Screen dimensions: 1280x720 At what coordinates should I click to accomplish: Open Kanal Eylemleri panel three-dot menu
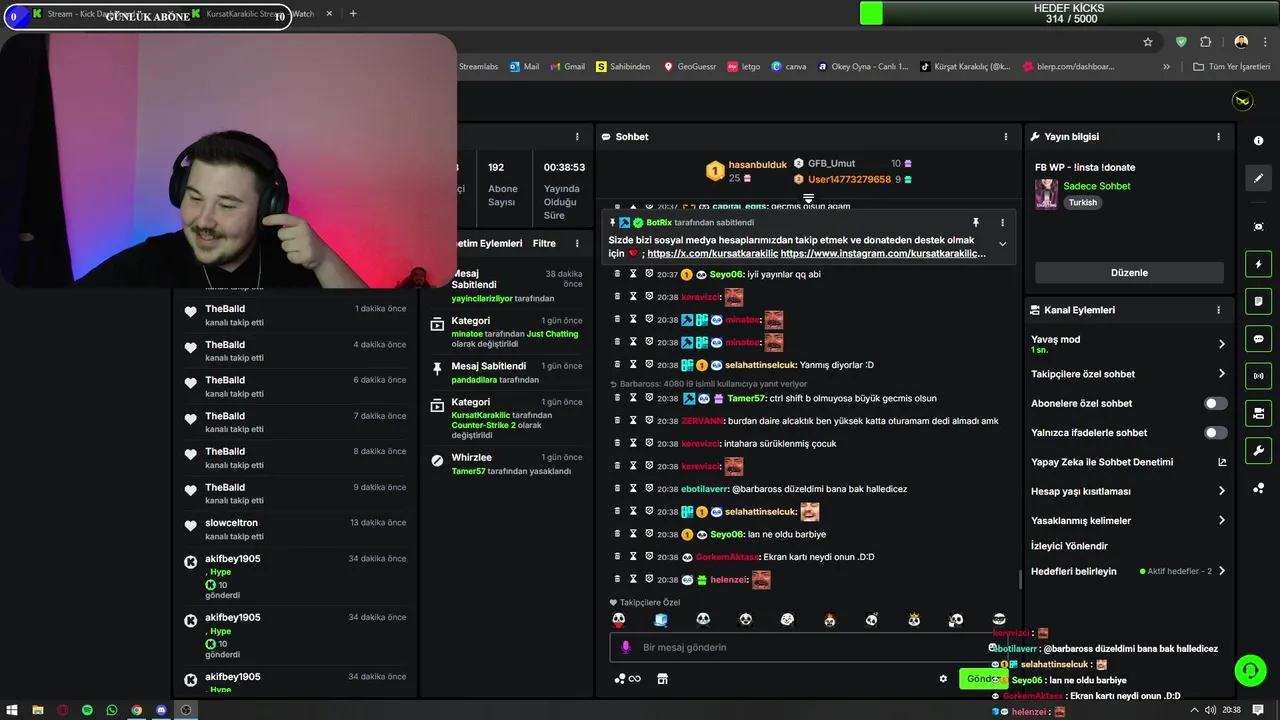click(1218, 310)
